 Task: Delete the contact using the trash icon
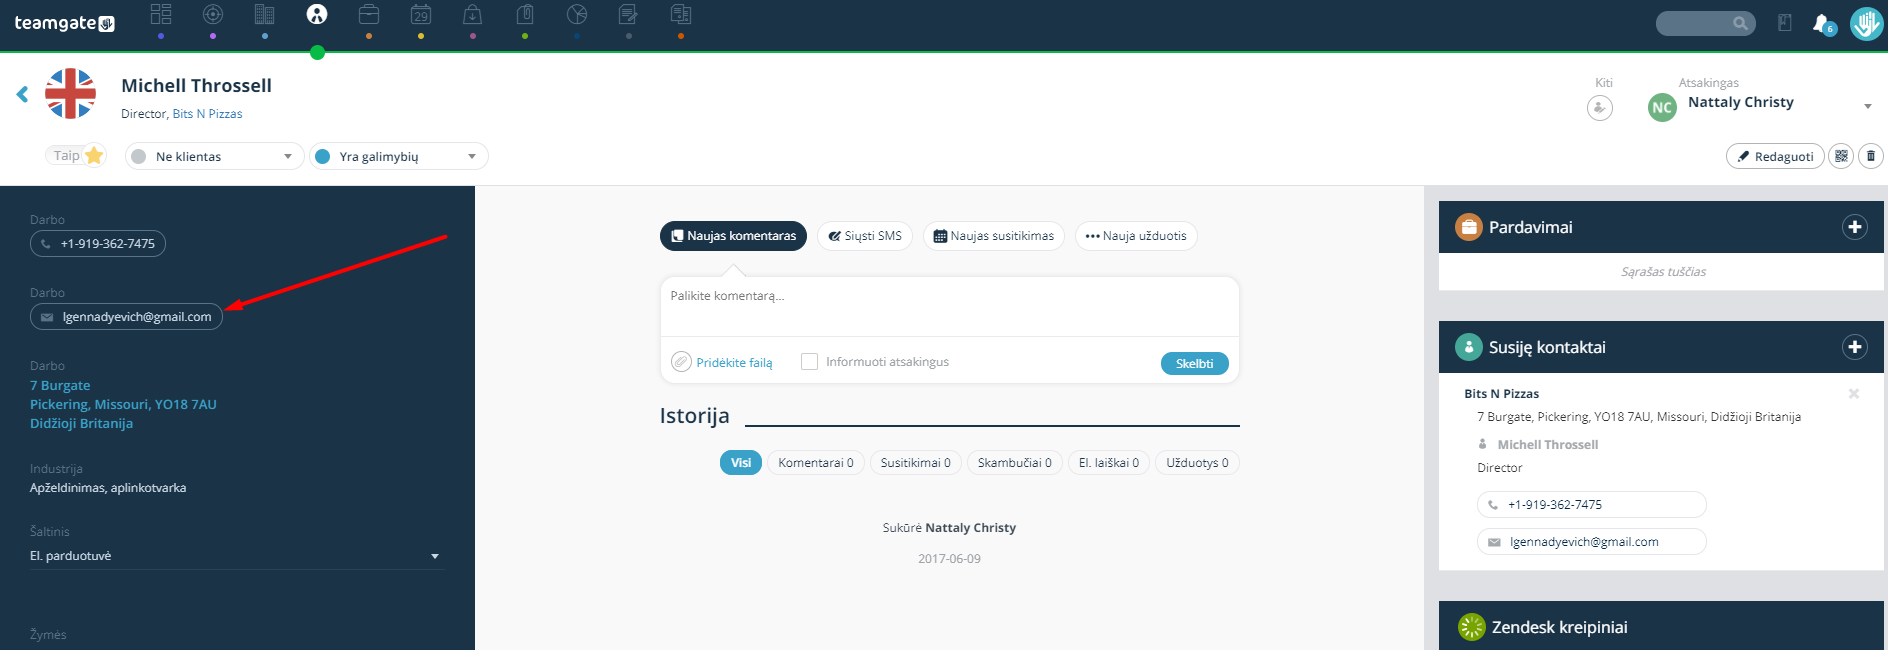click(1871, 156)
